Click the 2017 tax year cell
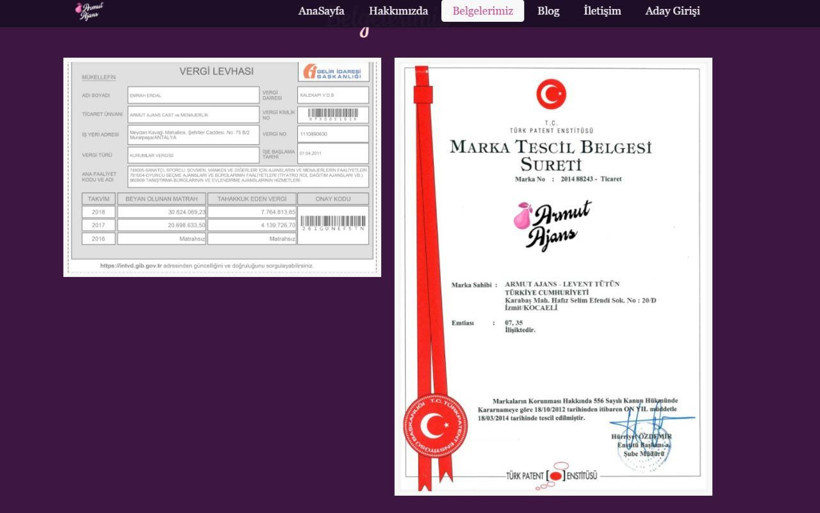The width and height of the screenshot is (820, 513). pyautogui.click(x=98, y=225)
